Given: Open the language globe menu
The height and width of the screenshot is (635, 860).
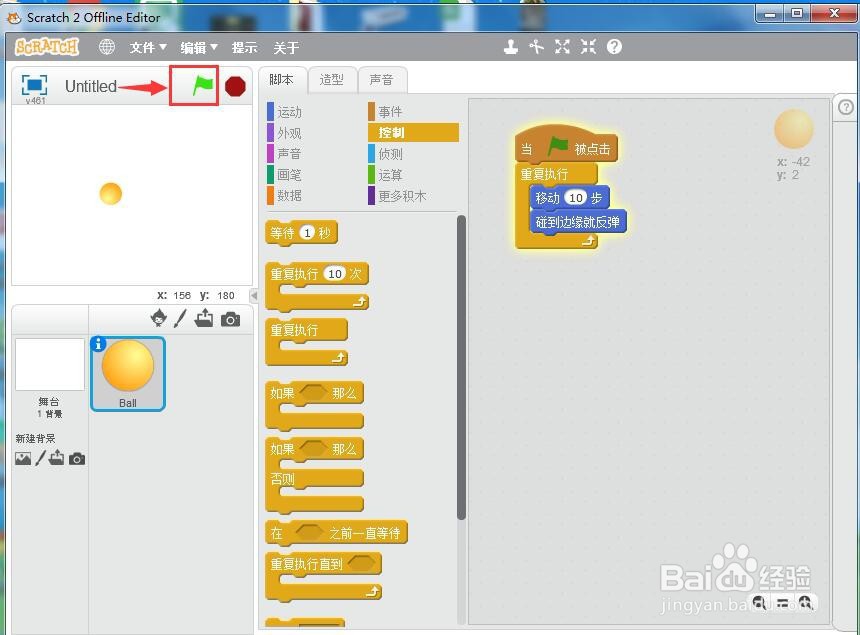Looking at the screenshot, I should point(106,47).
